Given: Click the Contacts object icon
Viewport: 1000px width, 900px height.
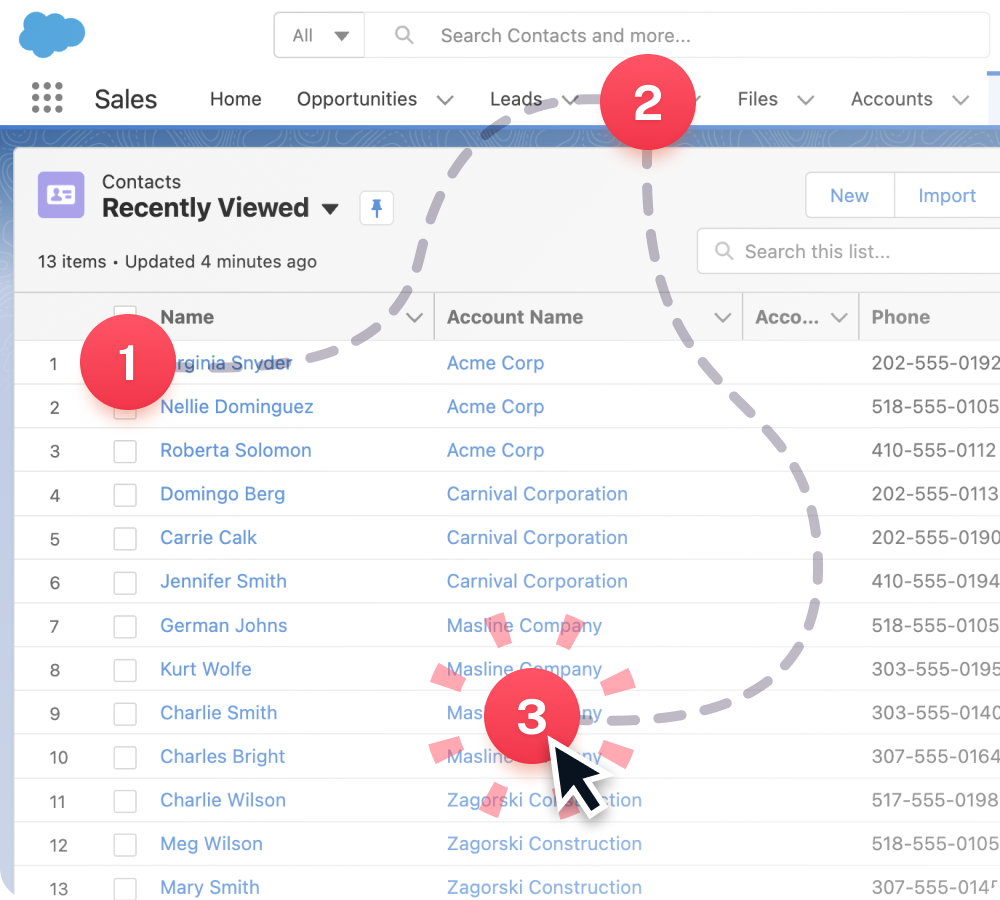Looking at the screenshot, I should point(60,194).
